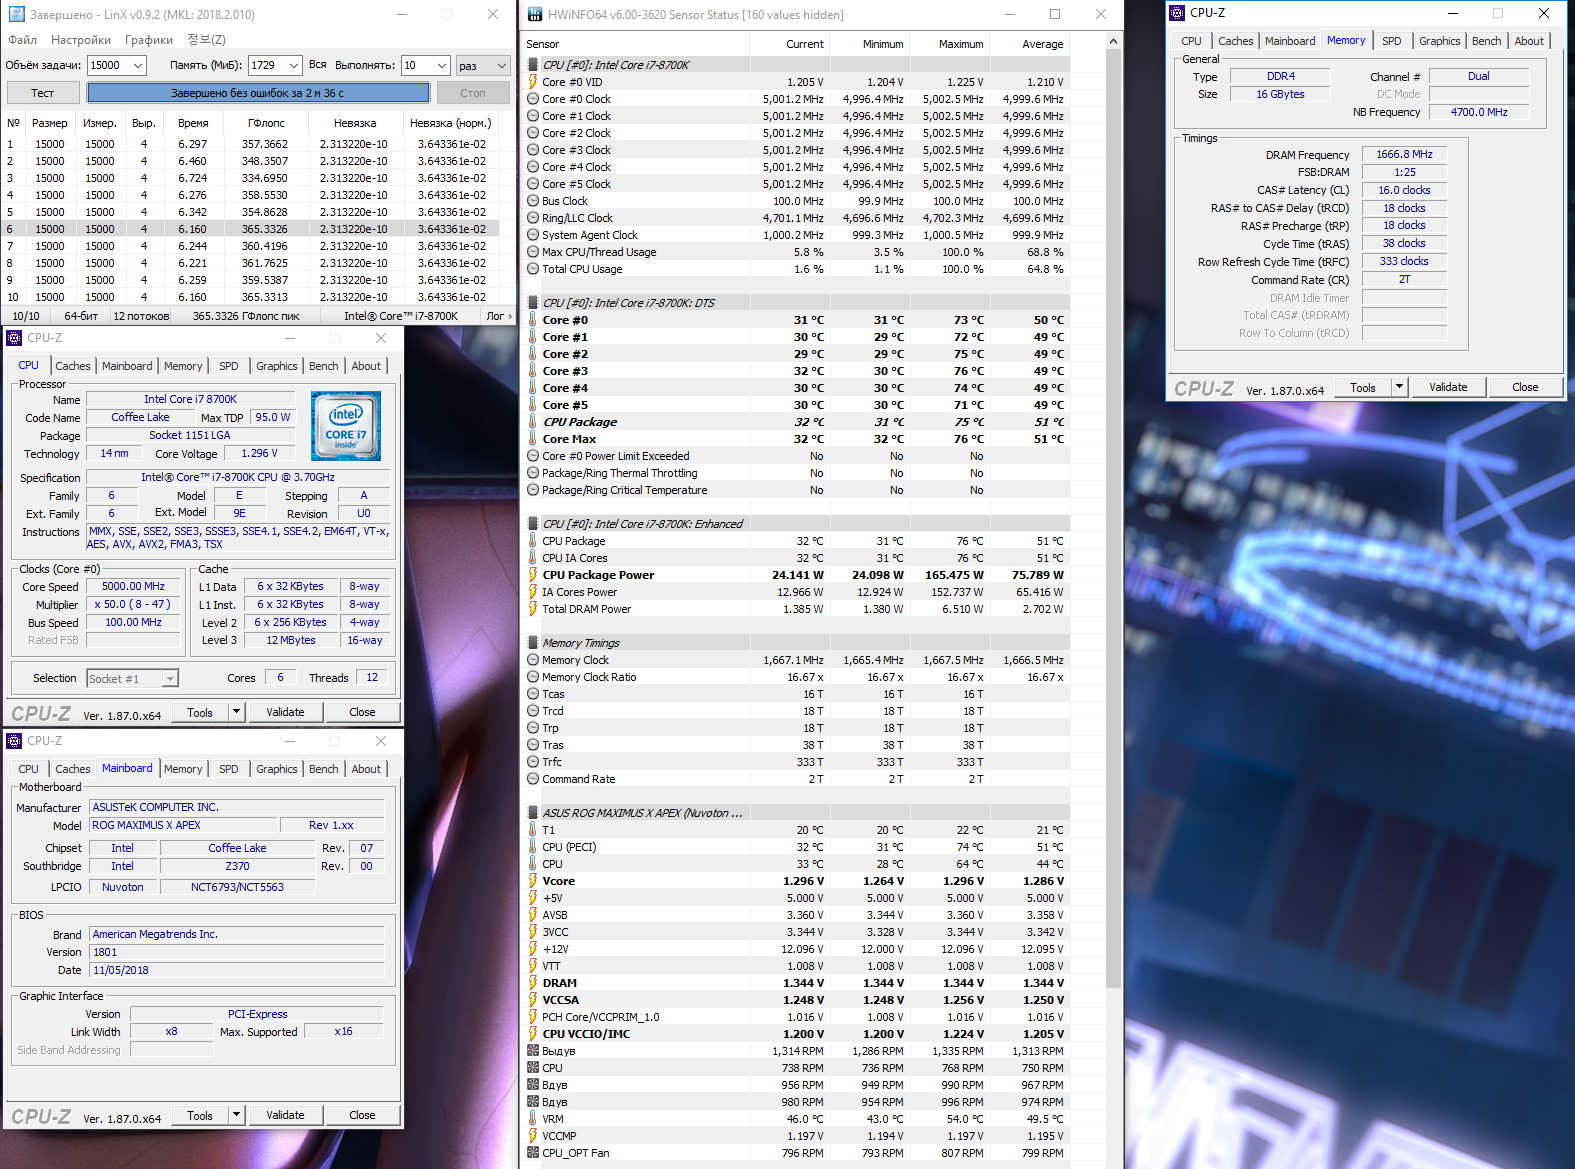Click the icon next to Ring/LLC Clock
Viewport: 1575px width, 1169px height.
pos(533,218)
